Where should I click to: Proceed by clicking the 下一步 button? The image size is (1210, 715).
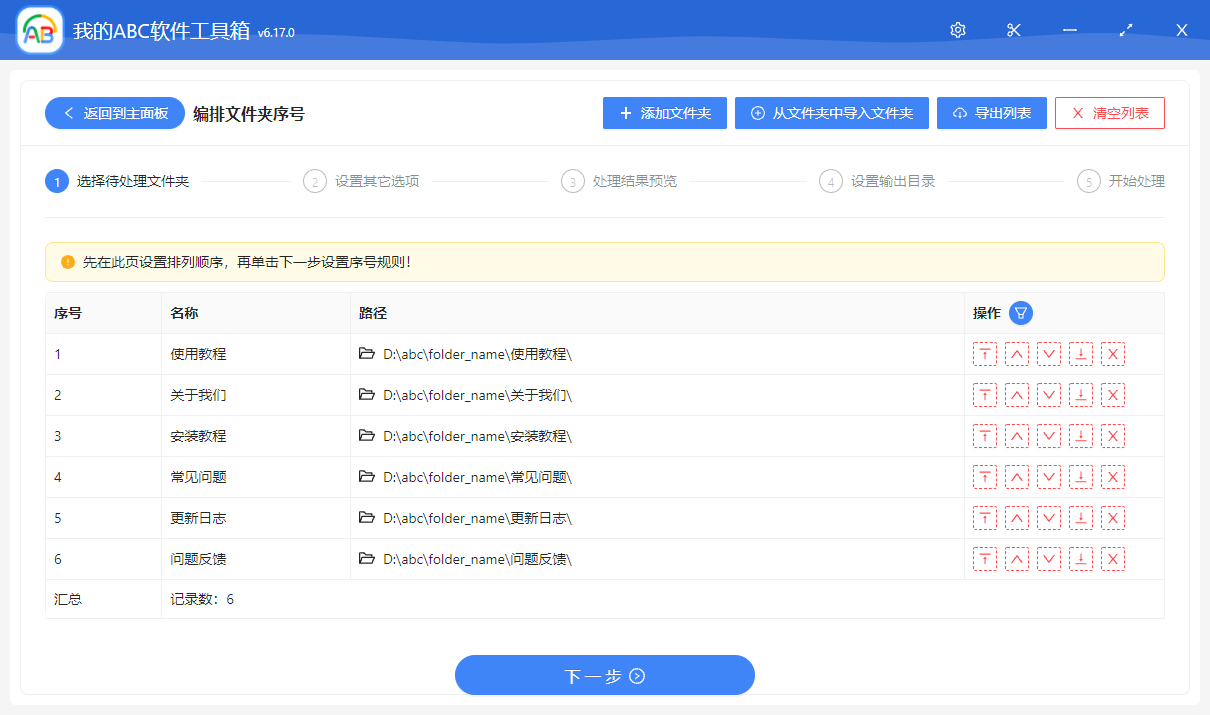(604, 675)
